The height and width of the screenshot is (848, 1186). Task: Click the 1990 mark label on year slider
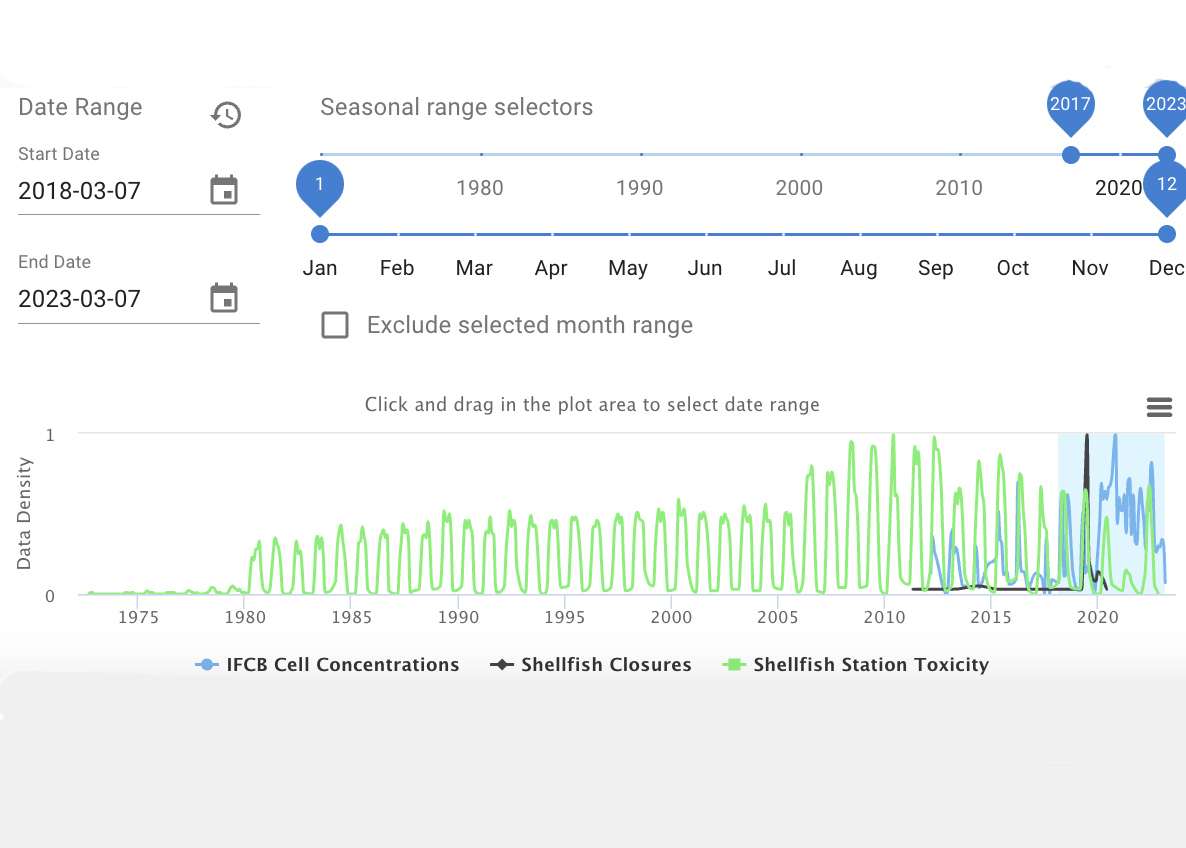(x=640, y=188)
